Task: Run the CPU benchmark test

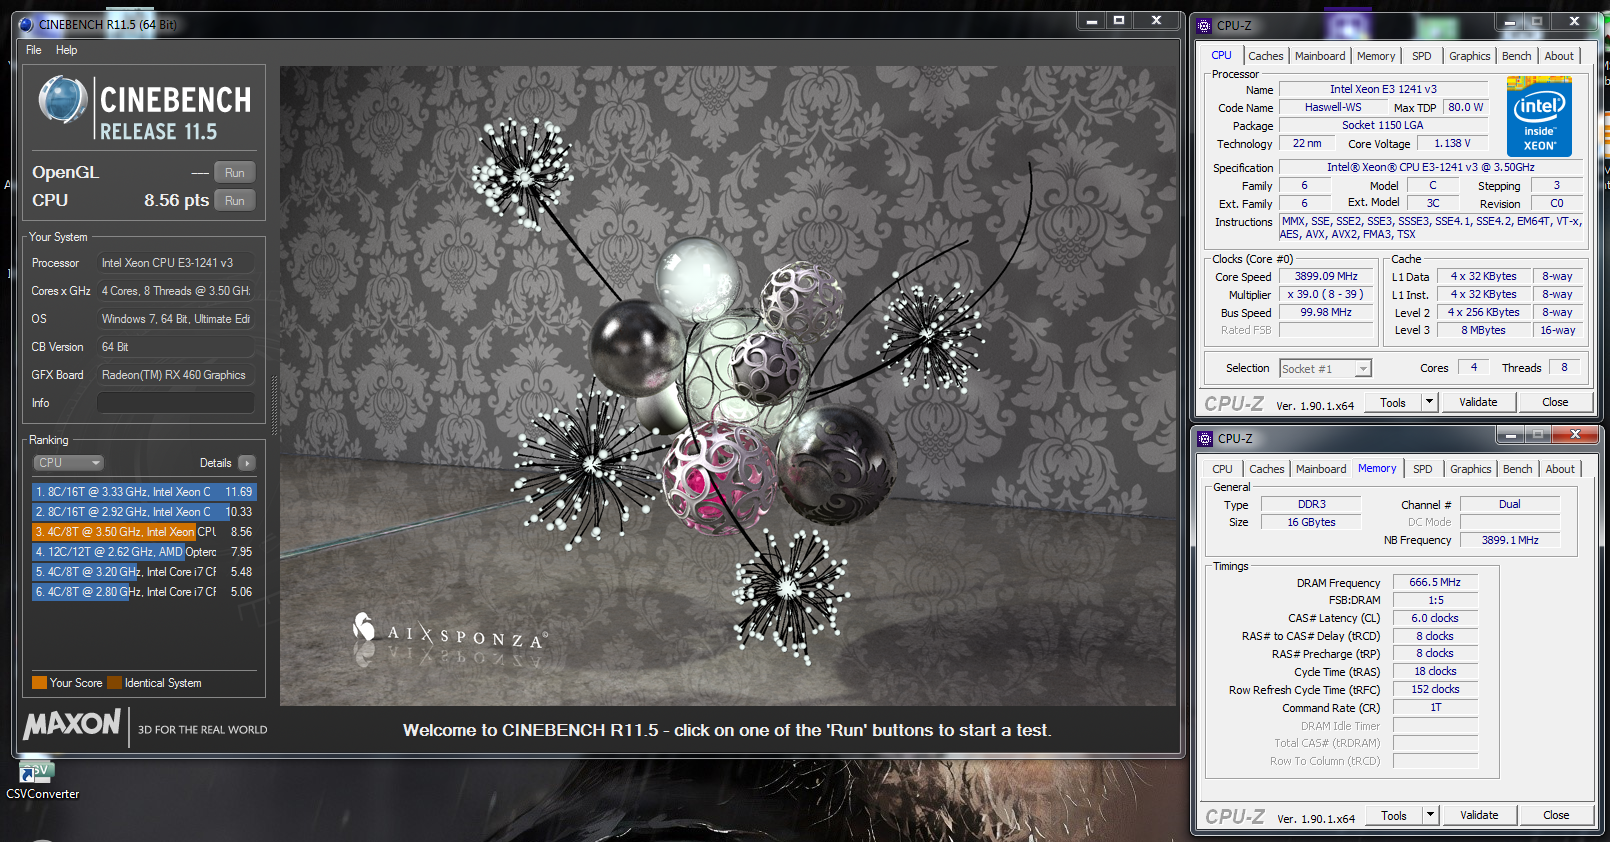Action: [x=235, y=201]
